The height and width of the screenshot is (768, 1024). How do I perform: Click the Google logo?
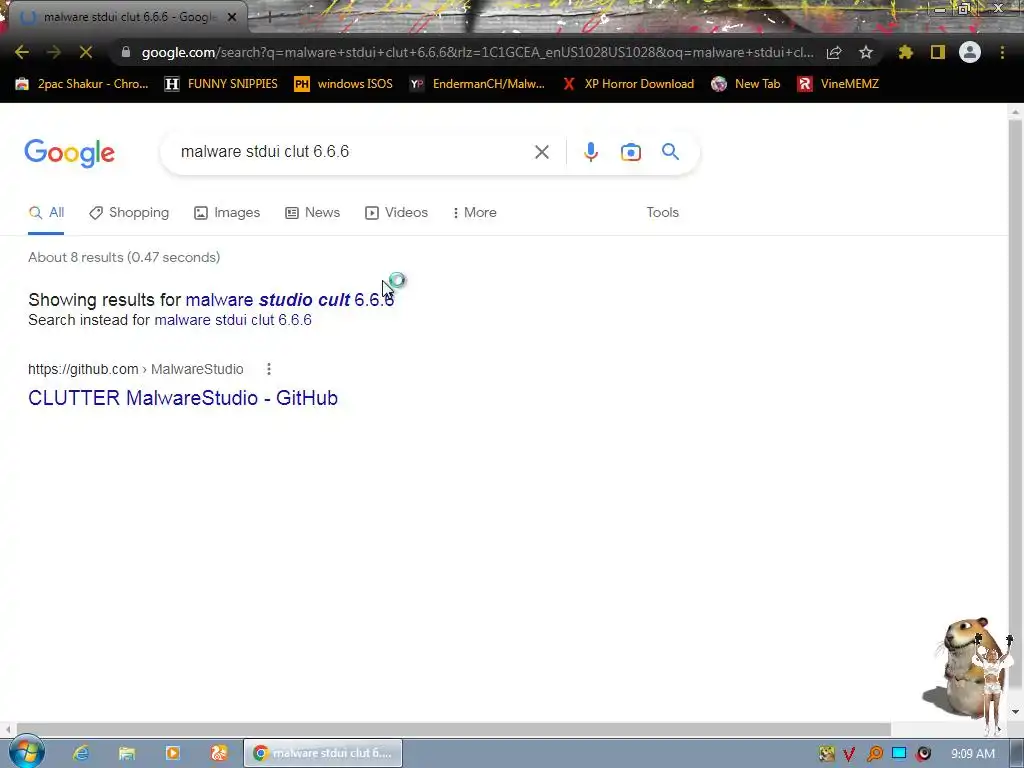pos(70,153)
